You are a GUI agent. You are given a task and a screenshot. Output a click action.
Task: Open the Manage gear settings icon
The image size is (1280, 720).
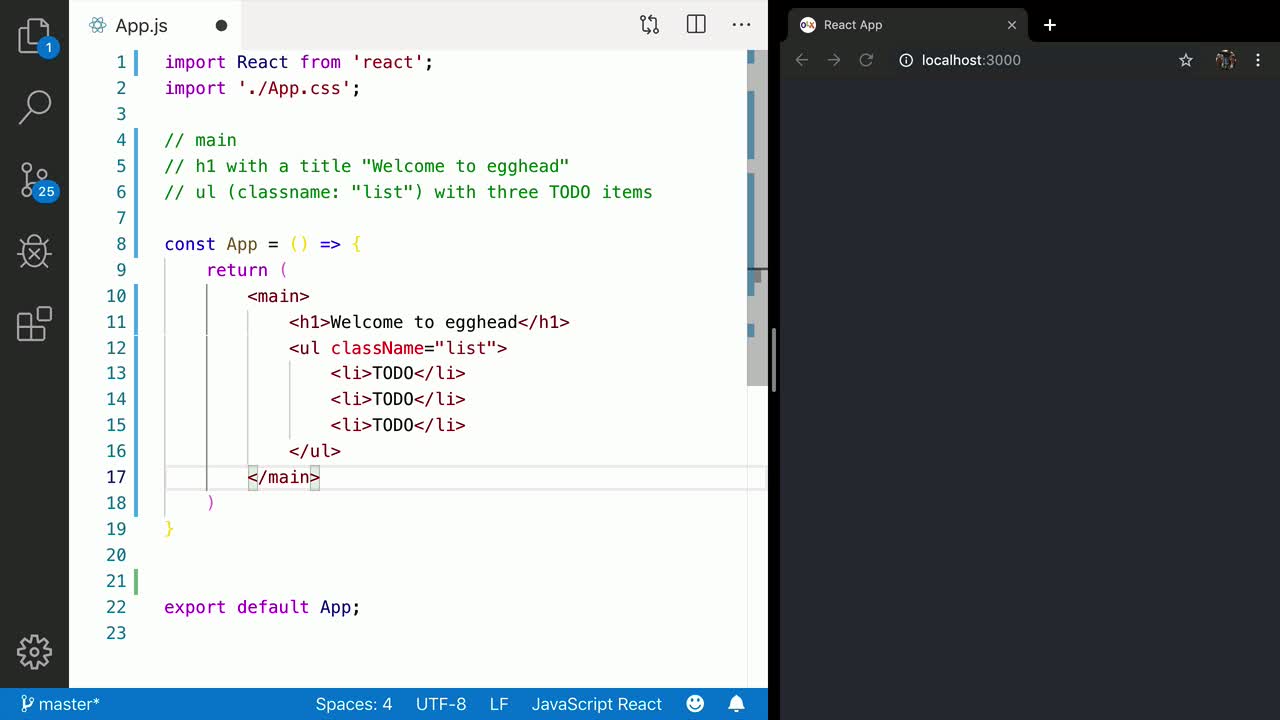pyautogui.click(x=34, y=652)
